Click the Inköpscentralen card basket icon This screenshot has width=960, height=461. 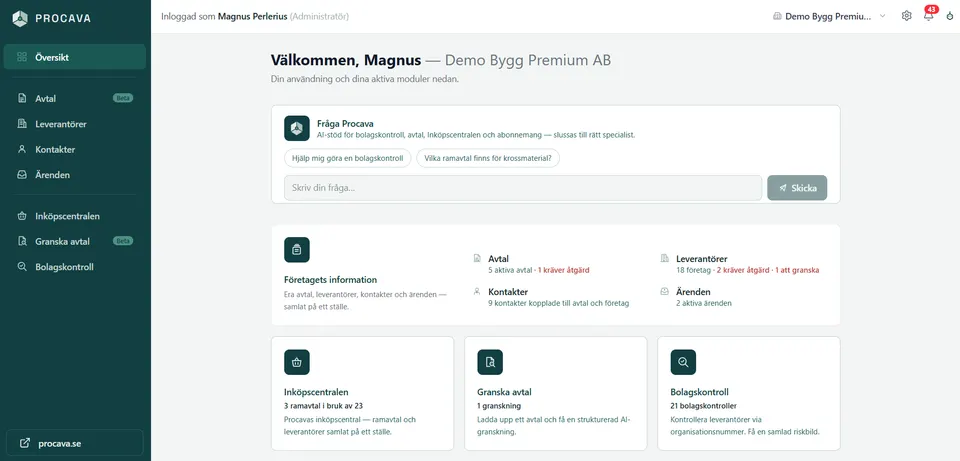(x=297, y=362)
